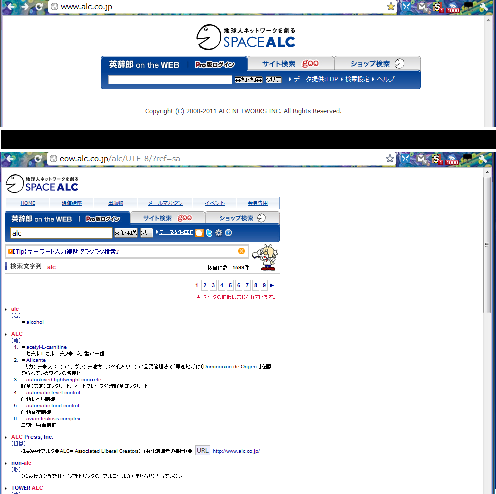Open the gear settings icon beside the Twitter icon
The image size is (496, 494).
pyautogui.click(x=218, y=233)
